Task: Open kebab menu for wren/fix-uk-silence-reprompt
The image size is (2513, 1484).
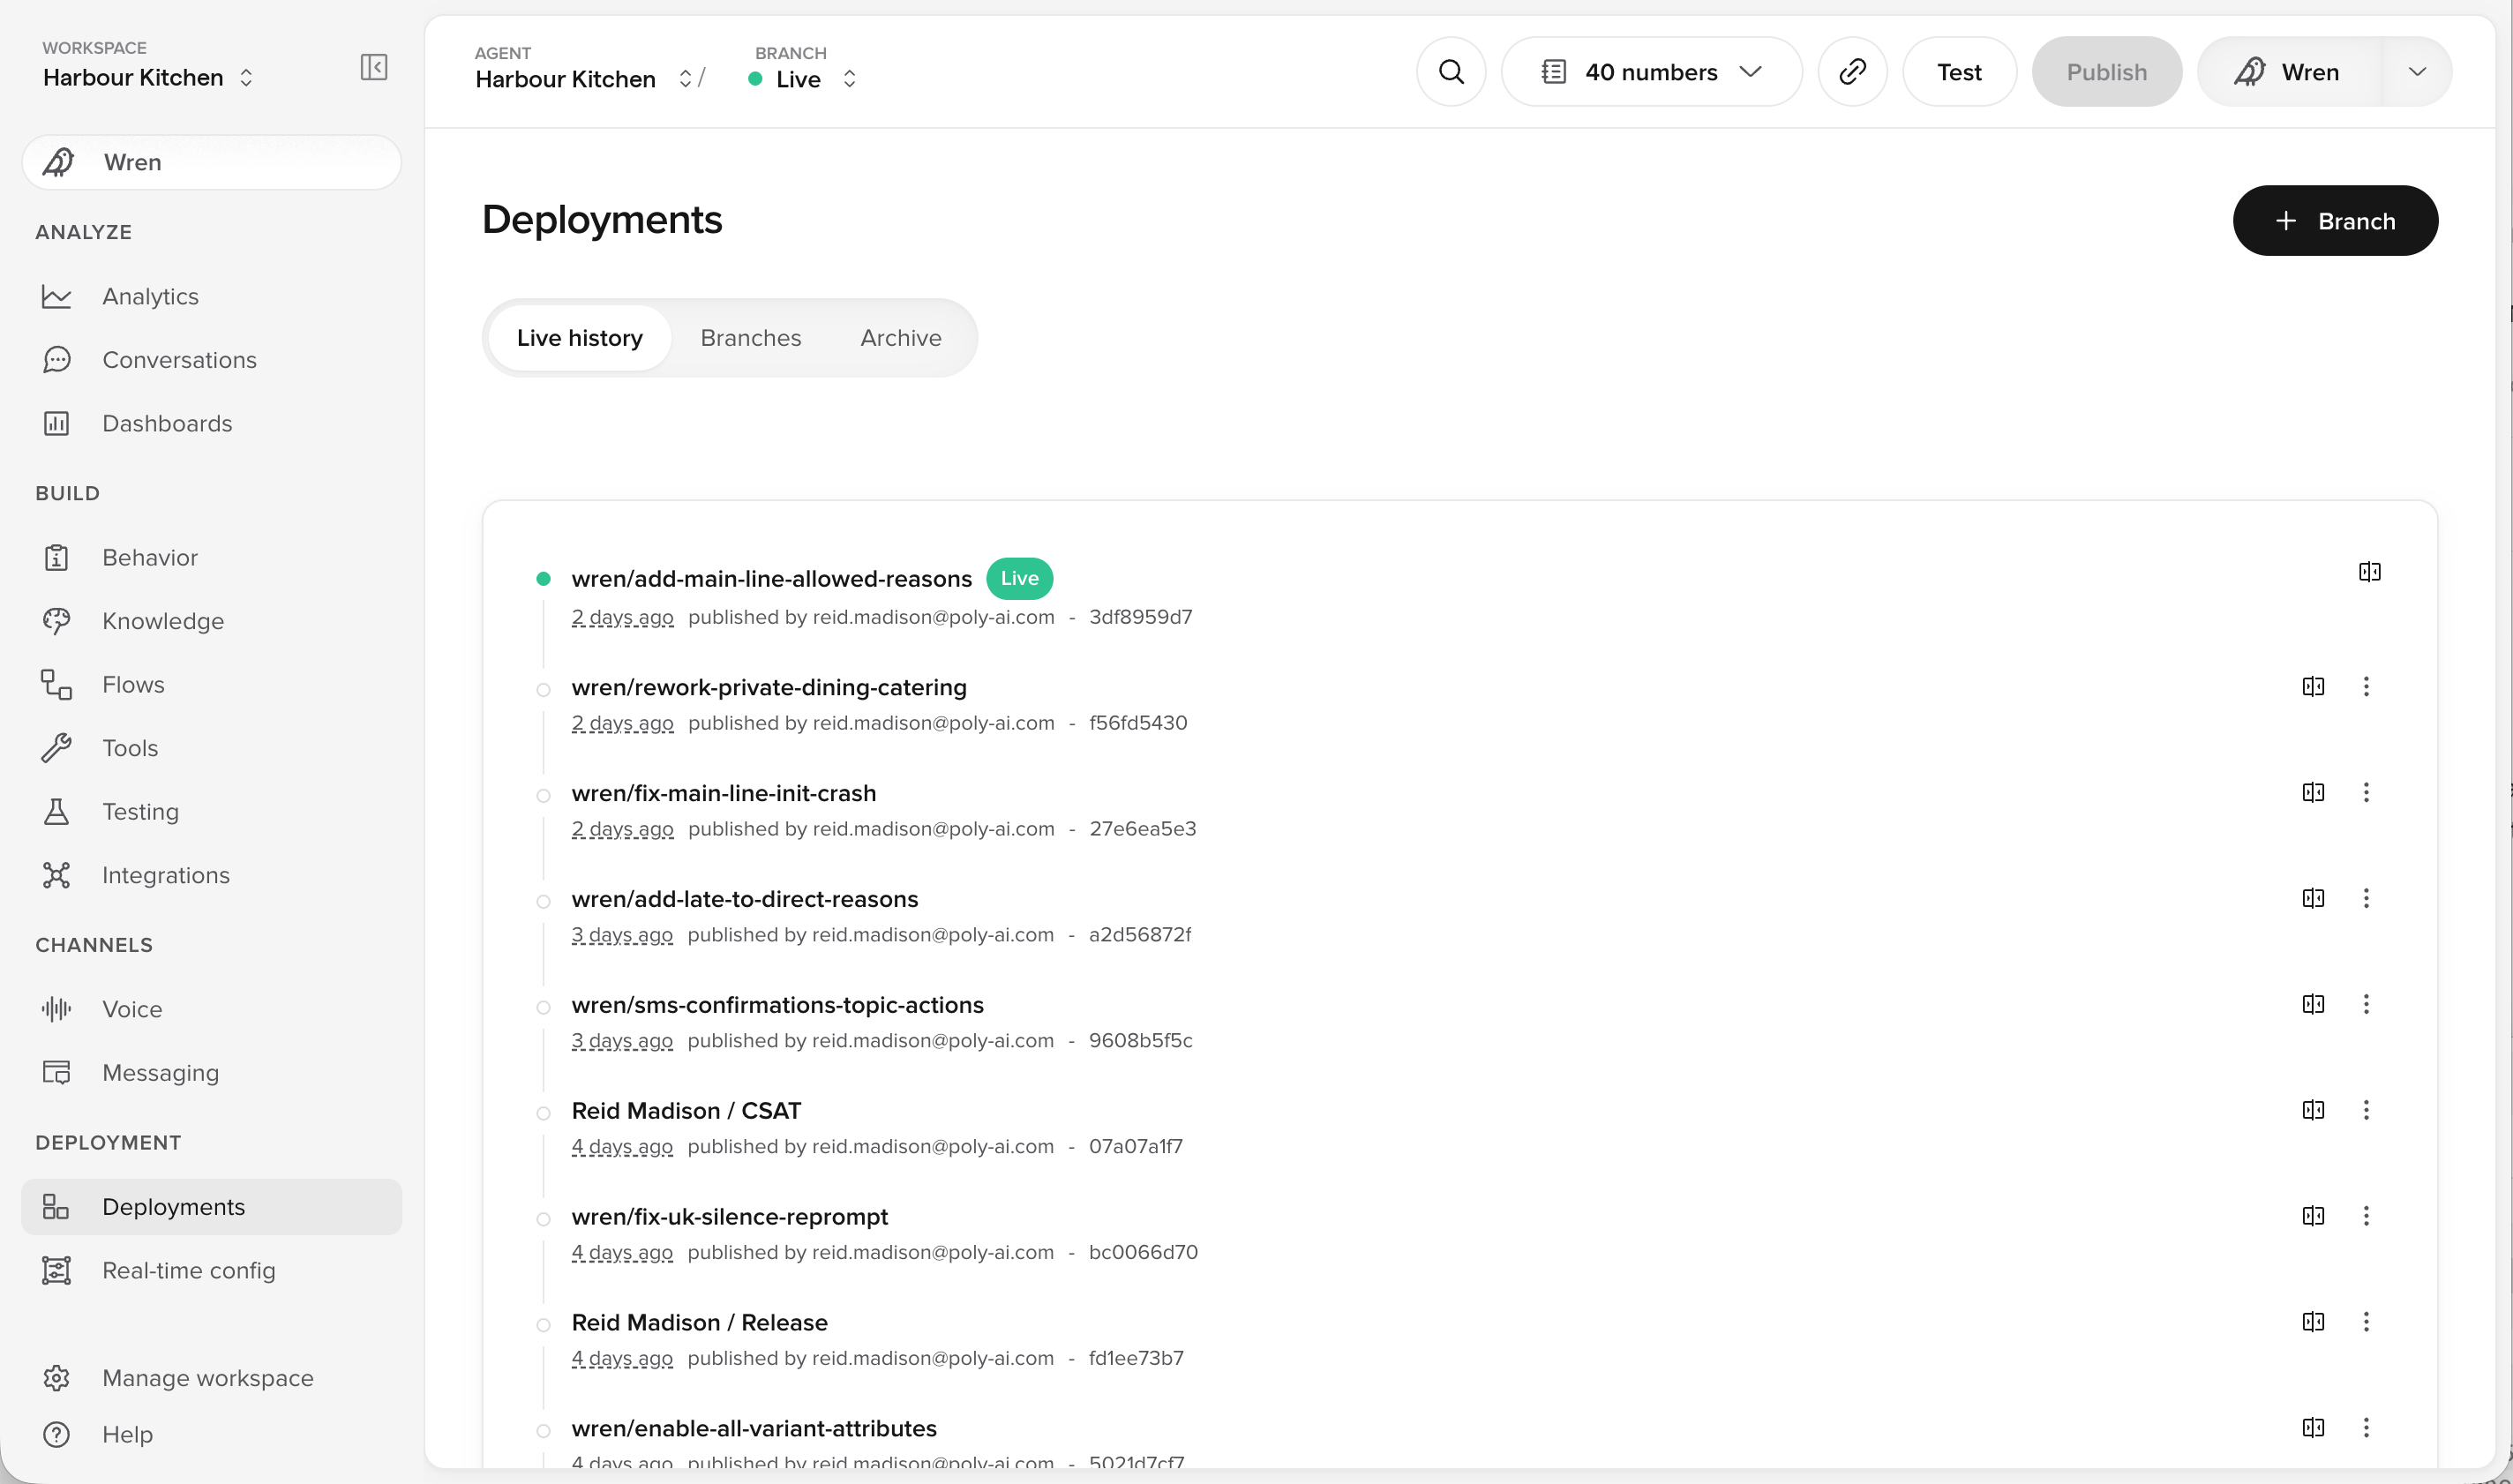Action: [x=2365, y=1216]
